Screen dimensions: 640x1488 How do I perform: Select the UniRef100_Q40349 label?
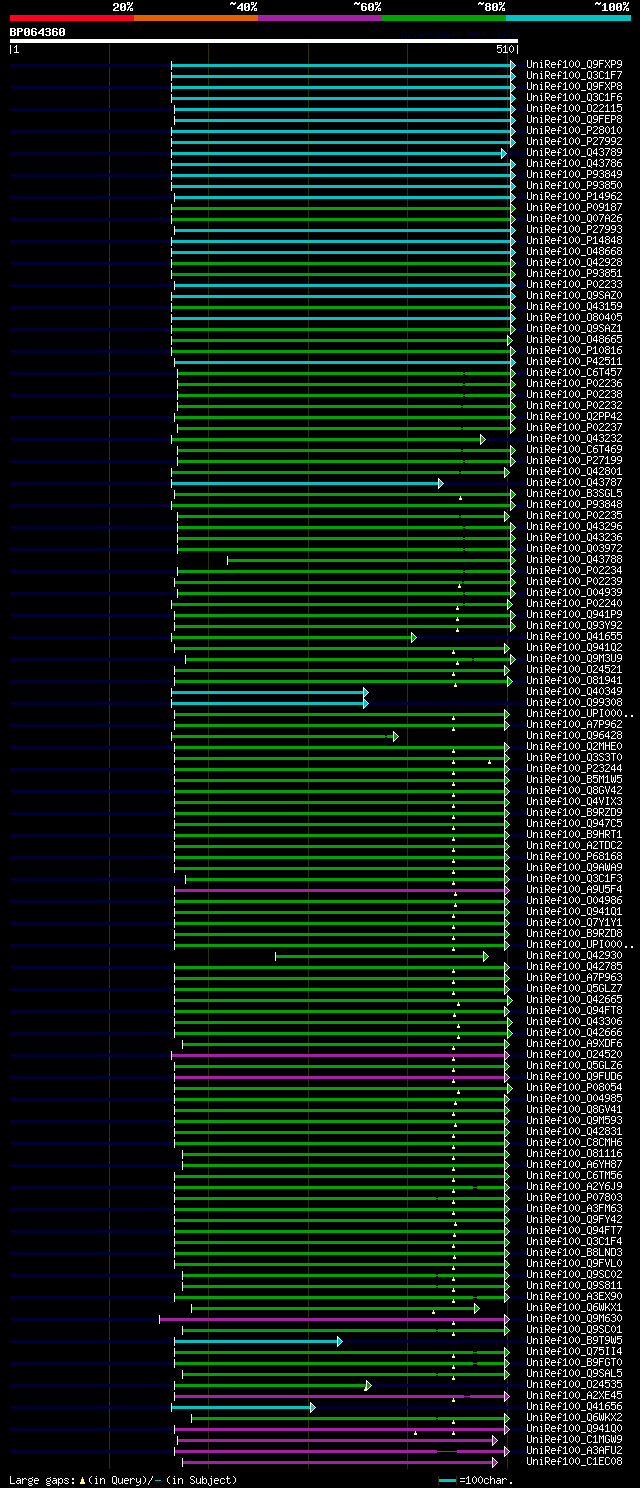(x=574, y=692)
